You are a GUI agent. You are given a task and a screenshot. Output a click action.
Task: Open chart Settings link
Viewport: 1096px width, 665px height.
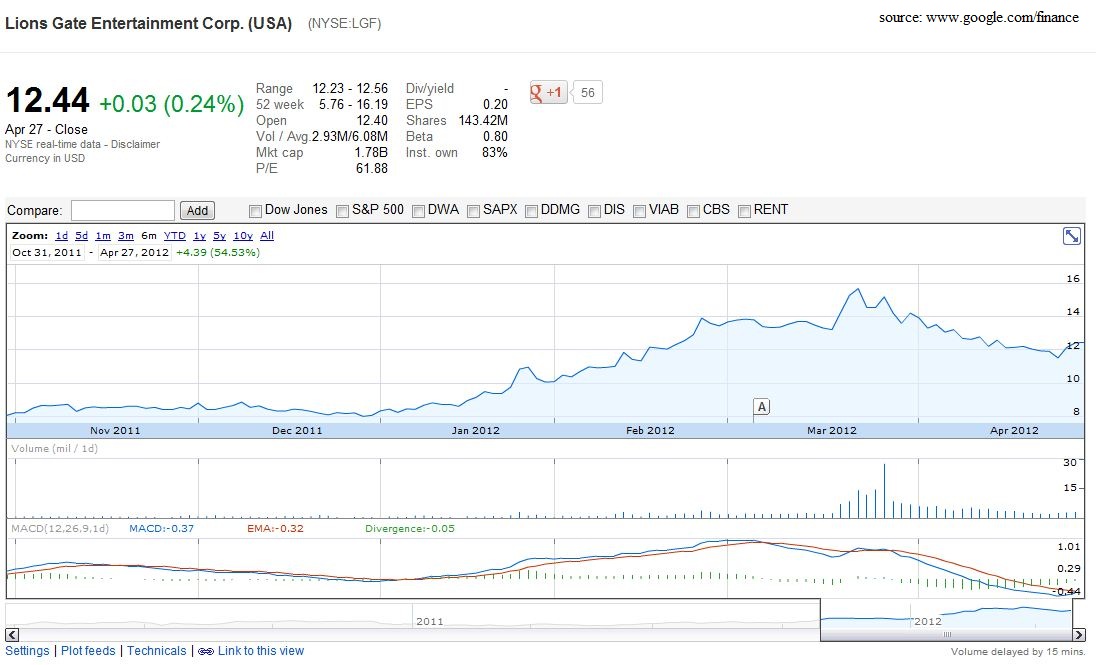click(x=27, y=651)
